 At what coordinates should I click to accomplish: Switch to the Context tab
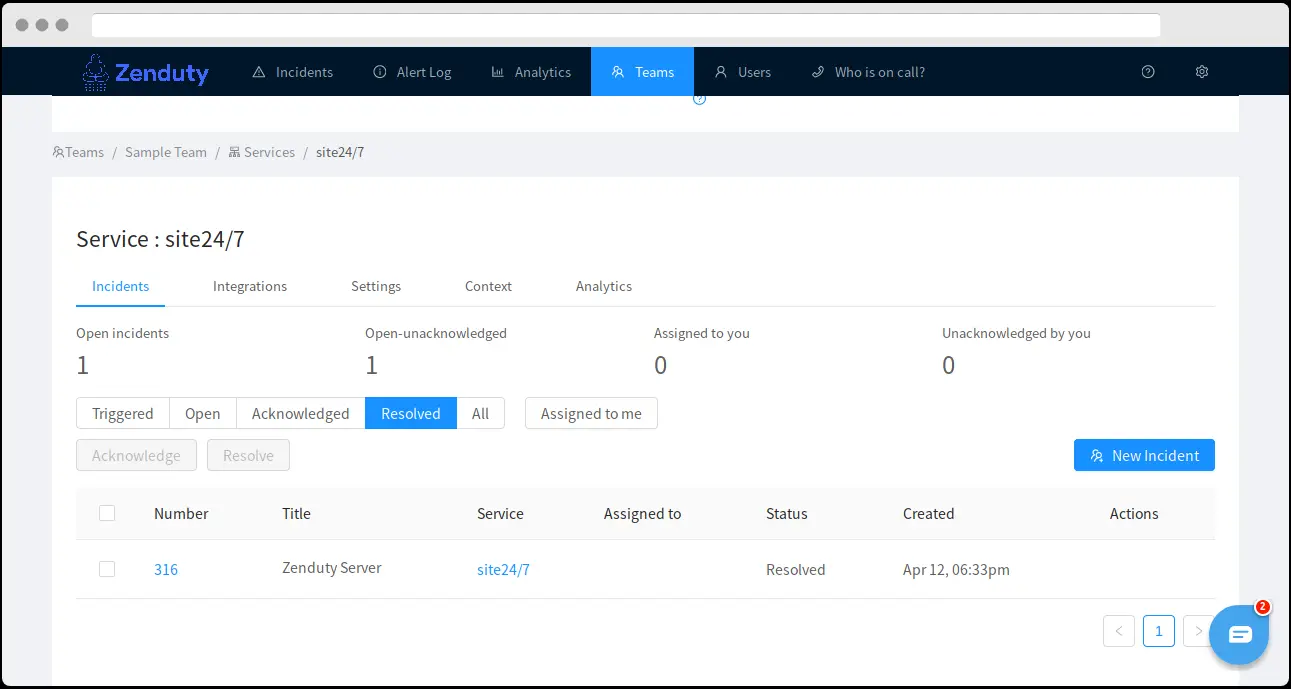[x=488, y=286]
